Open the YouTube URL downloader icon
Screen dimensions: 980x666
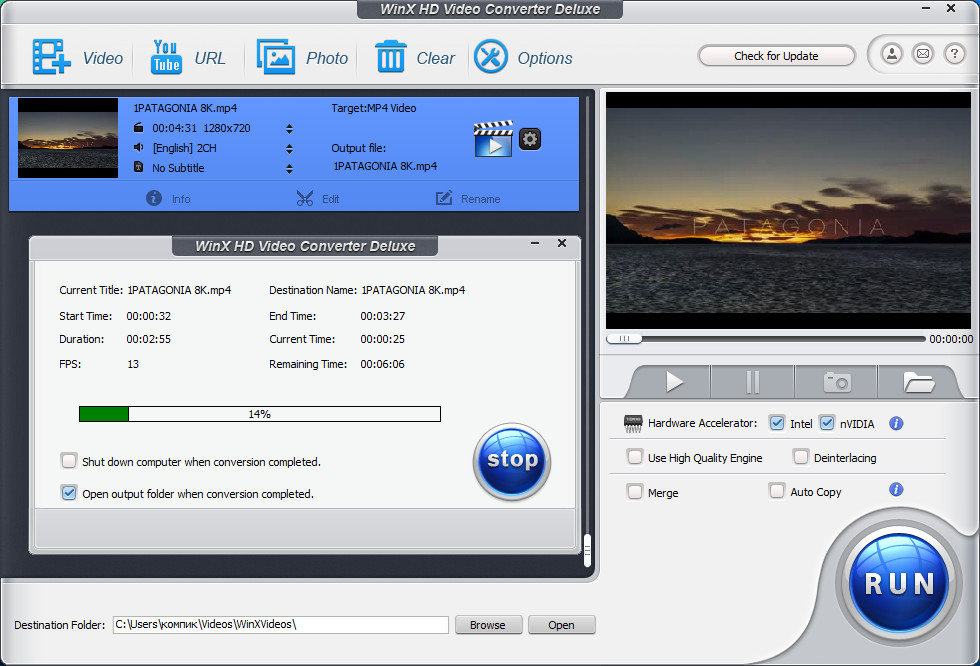tap(166, 57)
